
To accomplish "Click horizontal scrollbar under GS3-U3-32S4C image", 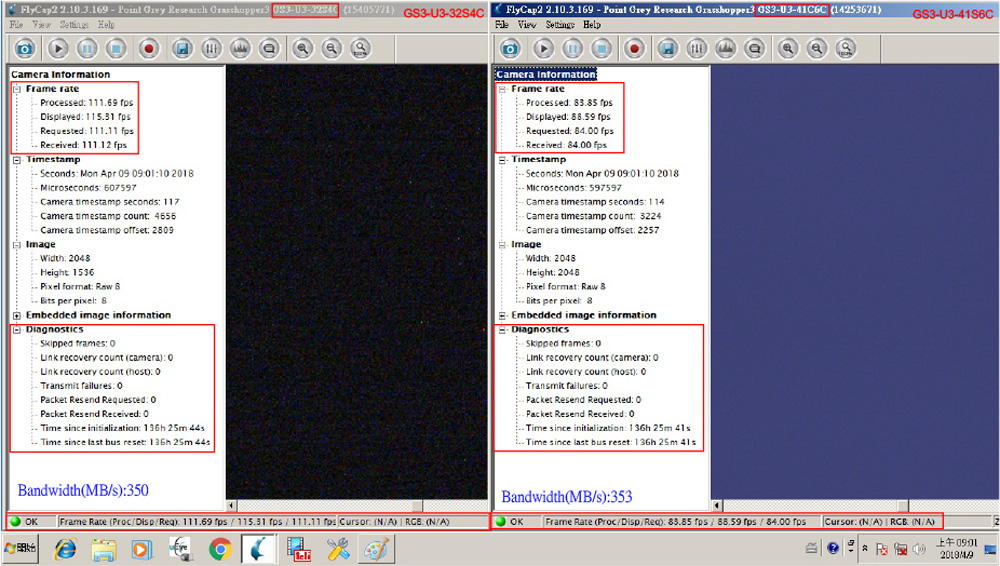I will pos(355,507).
